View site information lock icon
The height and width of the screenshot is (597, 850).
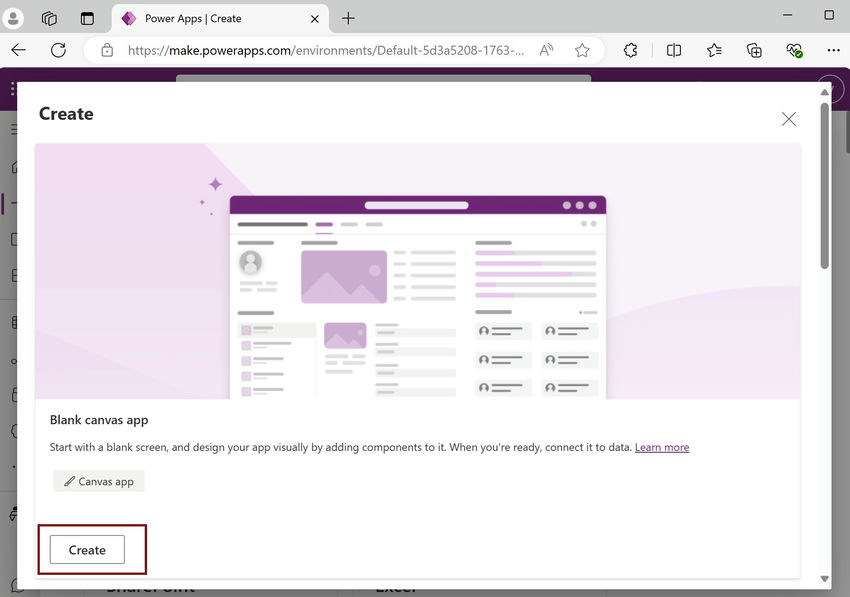107,50
